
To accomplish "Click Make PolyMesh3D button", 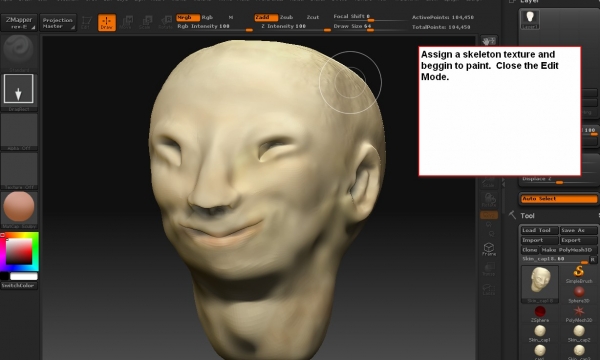I will 569,250.
